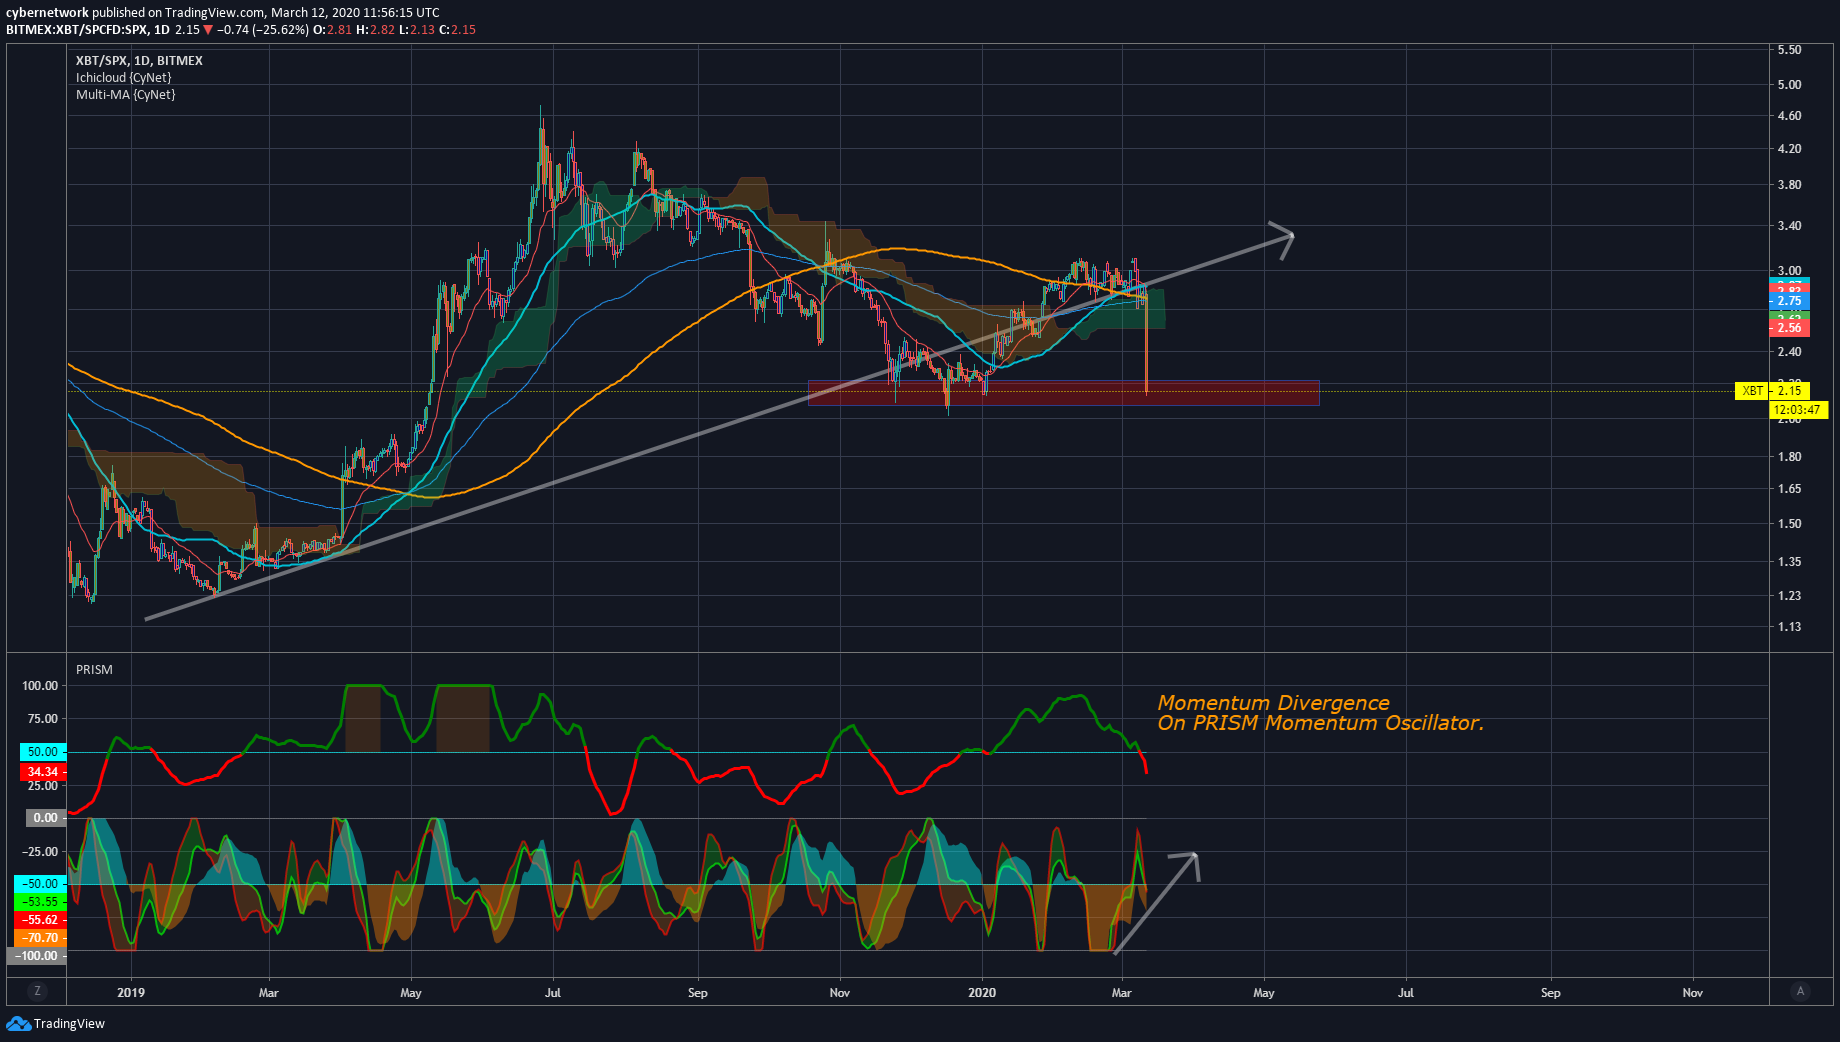Click the red support zone rectangle
Screen dimensions: 1840x1042
coord(1064,393)
